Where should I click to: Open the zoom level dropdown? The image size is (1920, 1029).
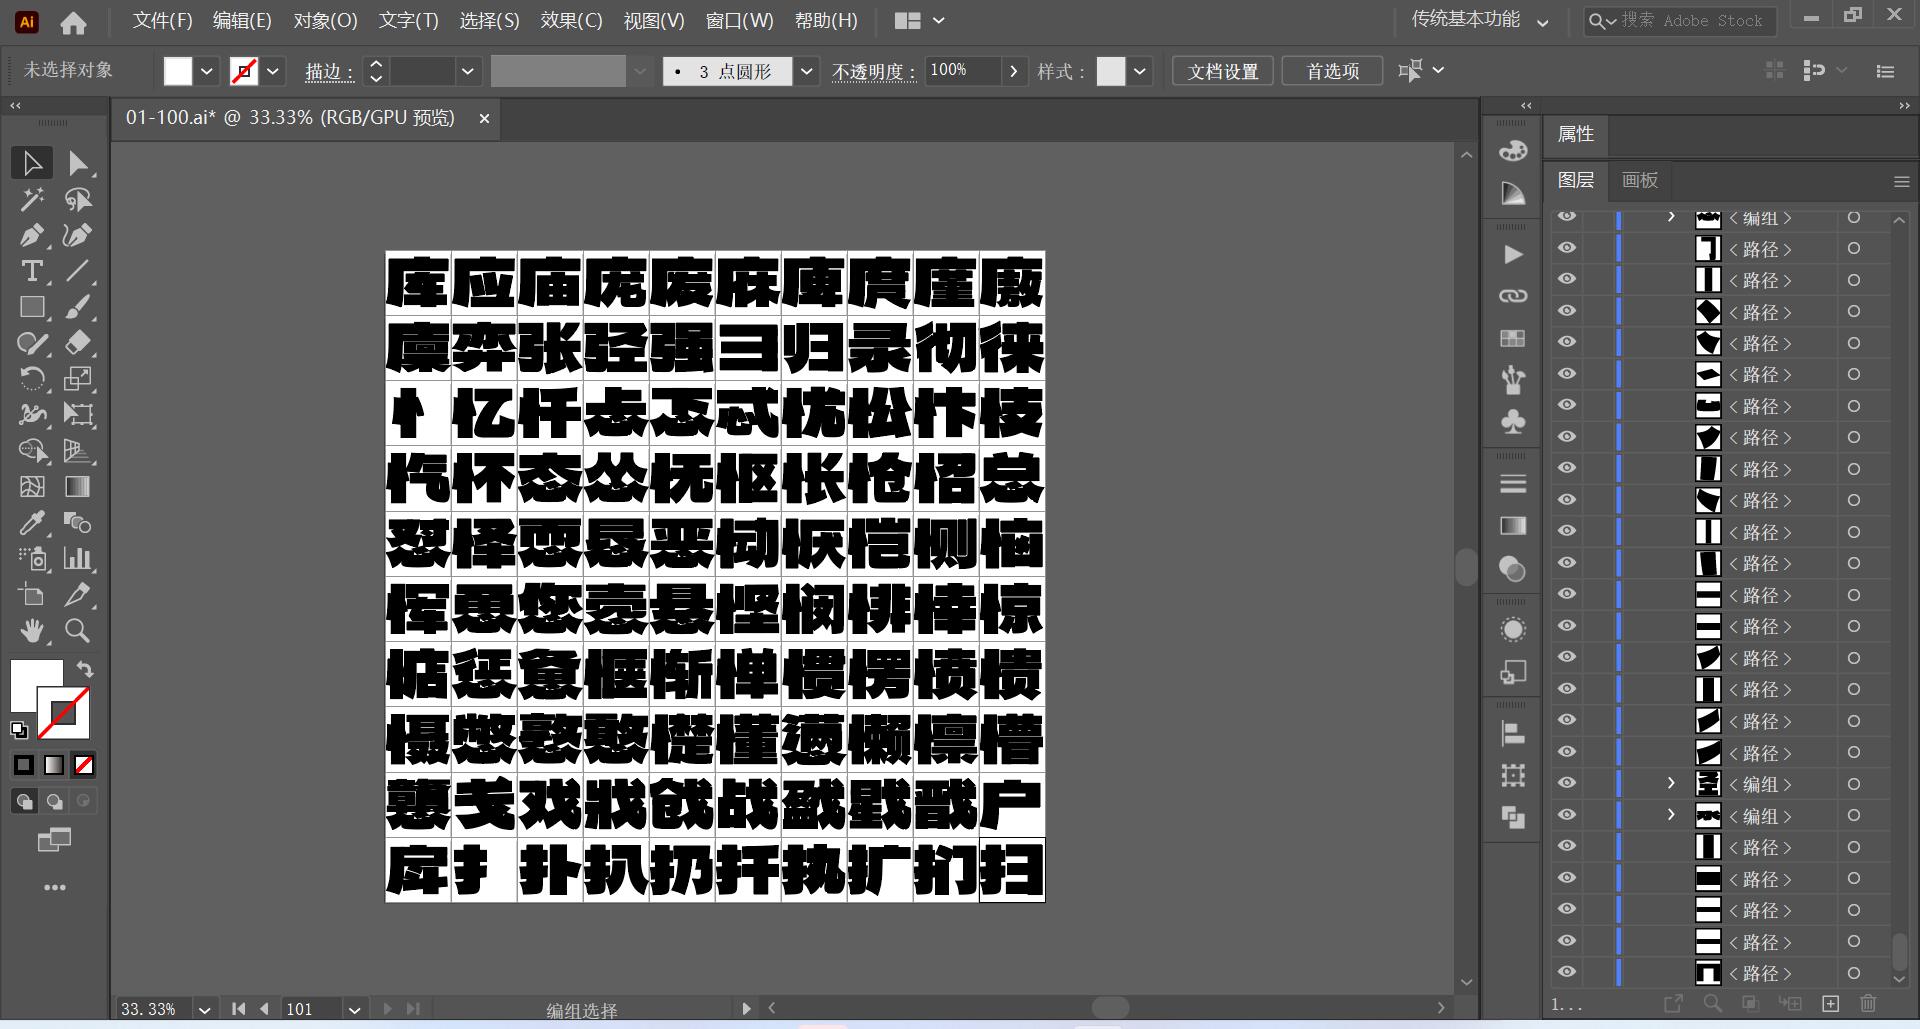[204, 1009]
